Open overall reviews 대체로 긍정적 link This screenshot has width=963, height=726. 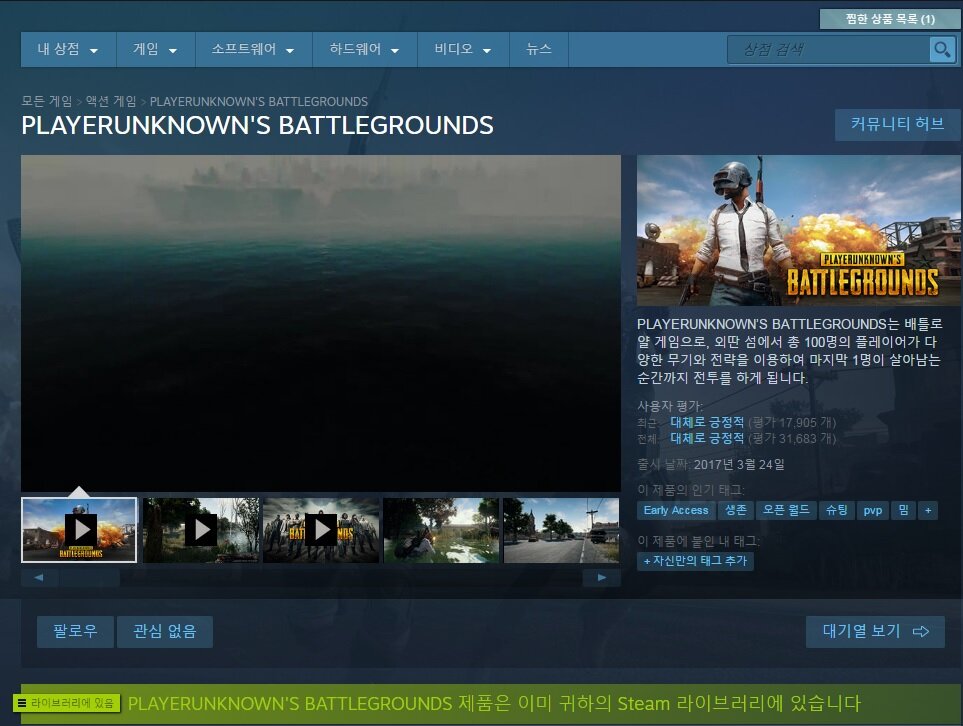tap(707, 439)
